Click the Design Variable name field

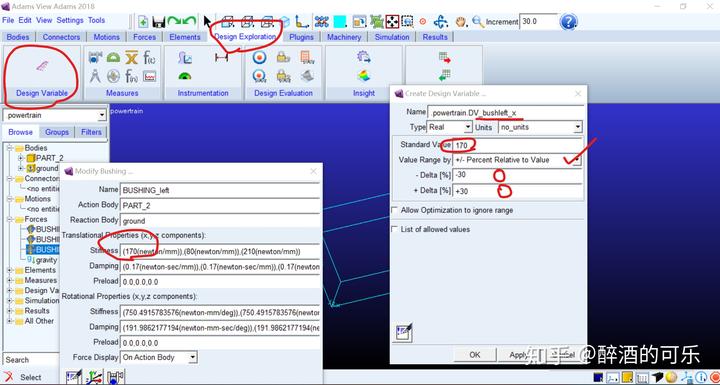point(505,112)
